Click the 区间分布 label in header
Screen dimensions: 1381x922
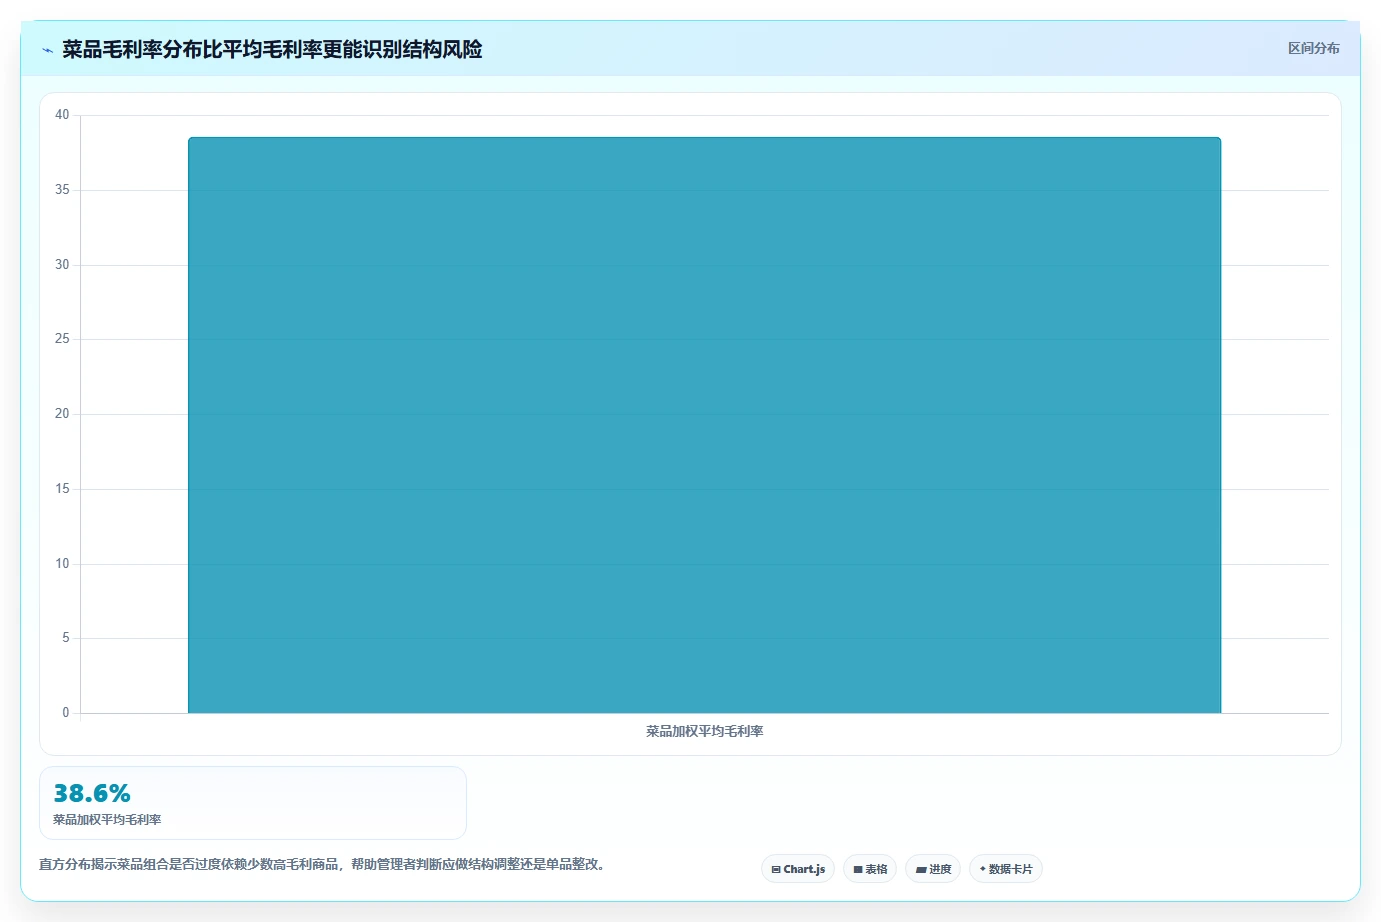1313,48
